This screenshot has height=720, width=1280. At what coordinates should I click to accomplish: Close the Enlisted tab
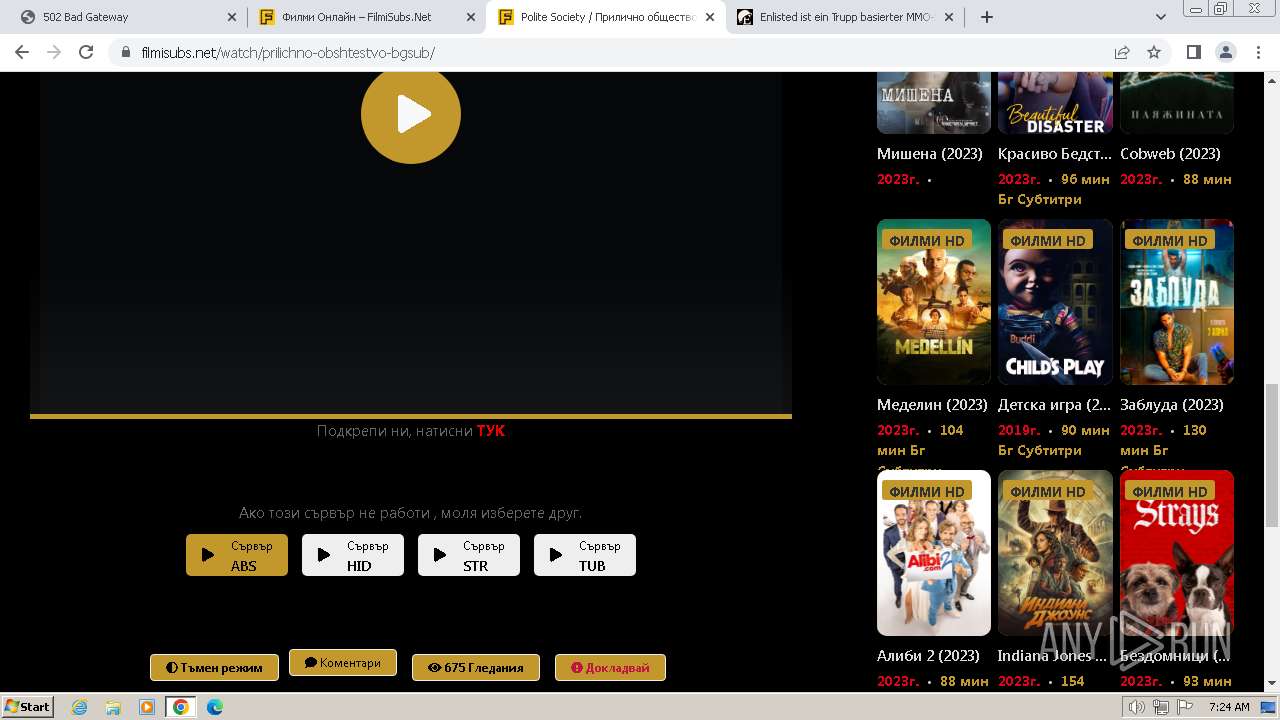(x=949, y=17)
